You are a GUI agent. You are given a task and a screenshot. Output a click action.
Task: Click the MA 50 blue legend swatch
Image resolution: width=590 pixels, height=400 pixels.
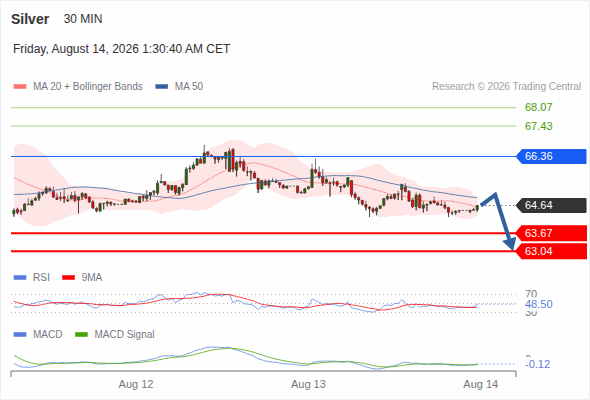pyautogui.click(x=162, y=87)
